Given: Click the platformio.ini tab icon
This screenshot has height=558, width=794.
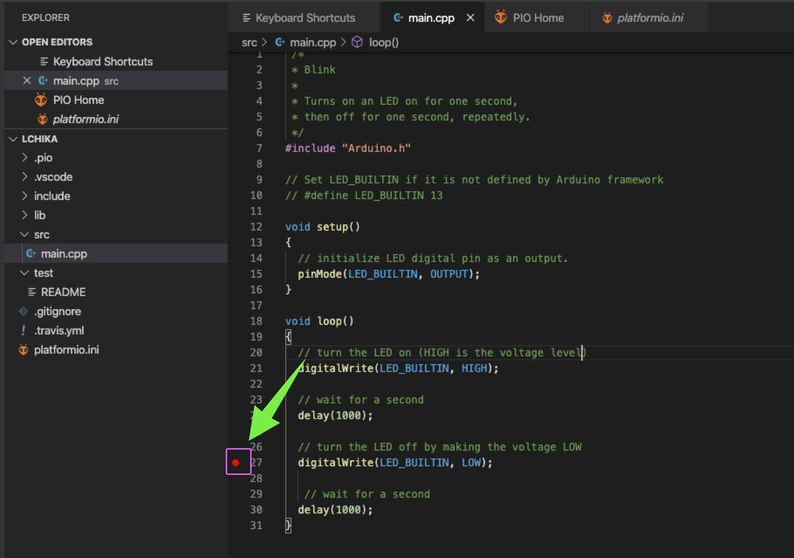Looking at the screenshot, I should [x=607, y=18].
